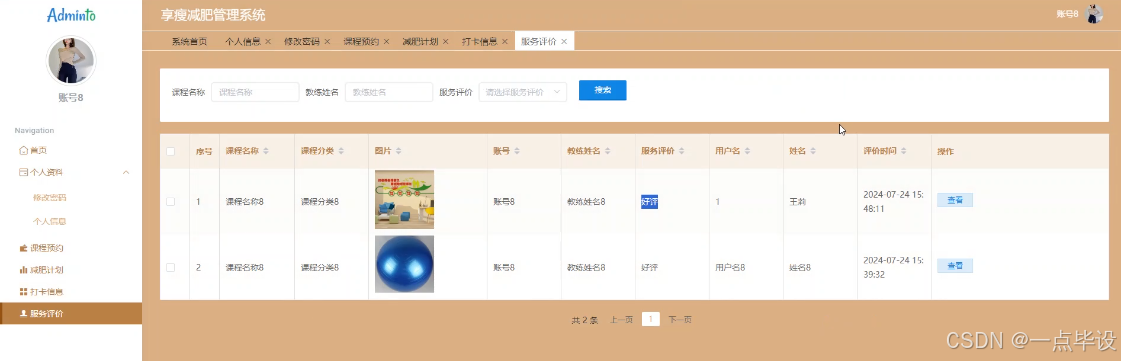Go to previous page 上一页
The width and height of the screenshot is (1121, 361).
coord(621,320)
